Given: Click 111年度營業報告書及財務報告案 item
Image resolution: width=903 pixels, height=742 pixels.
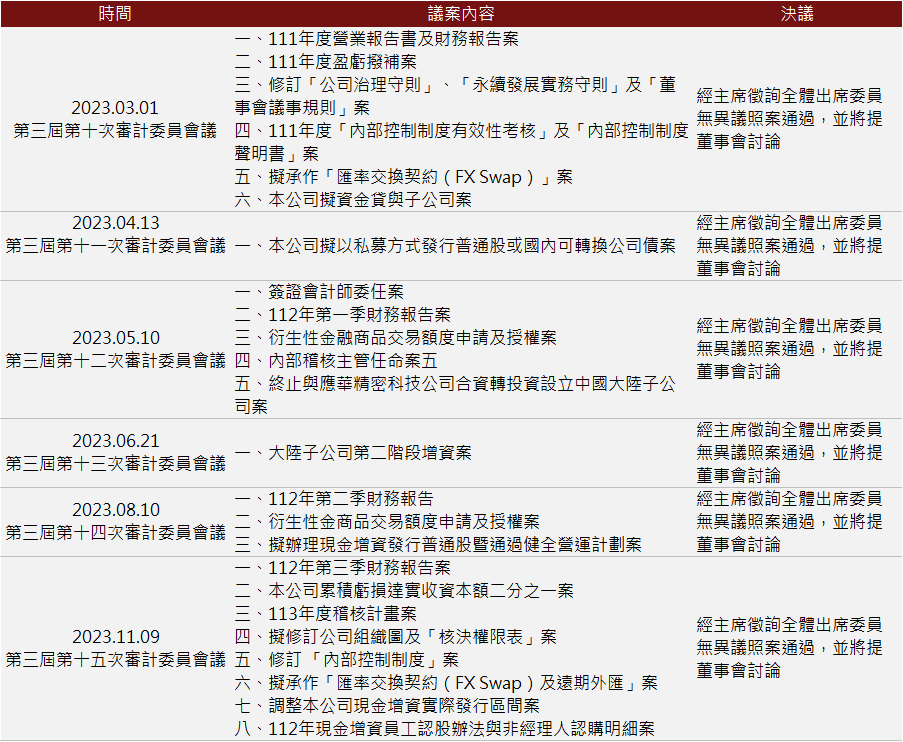Looking at the screenshot, I should coord(377,39).
